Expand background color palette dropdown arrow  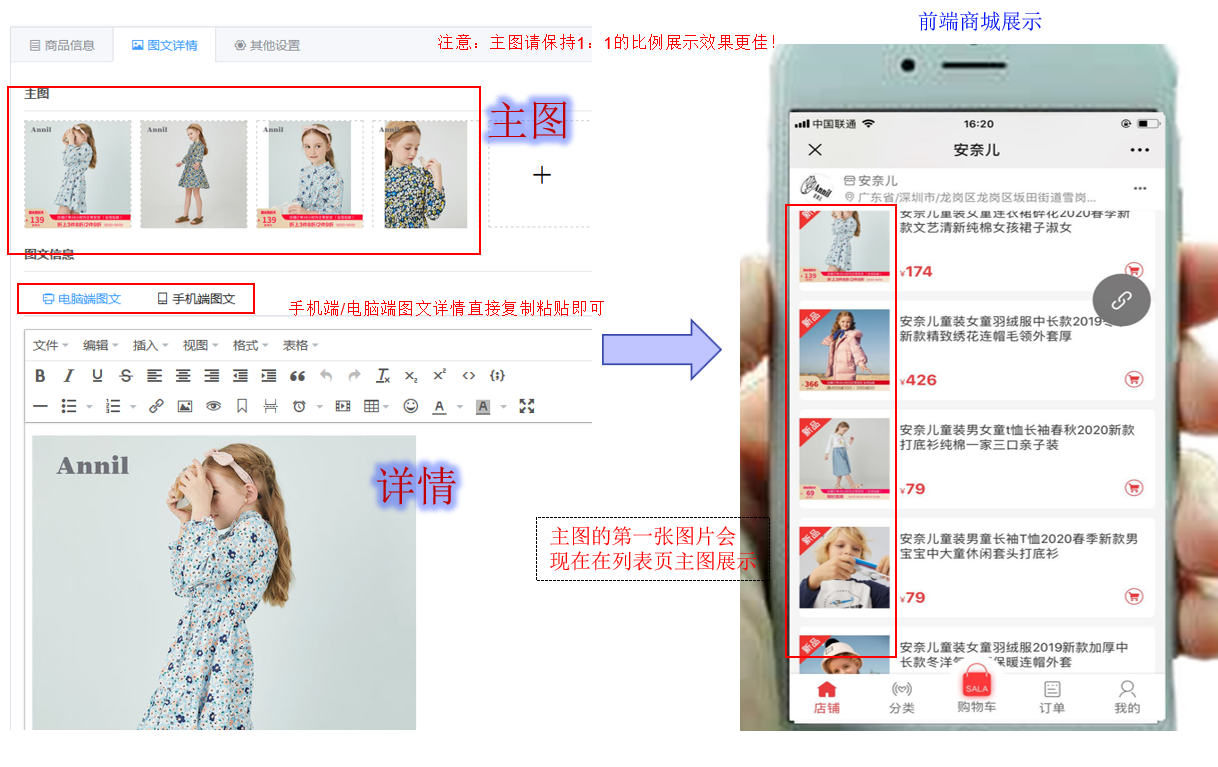click(503, 407)
